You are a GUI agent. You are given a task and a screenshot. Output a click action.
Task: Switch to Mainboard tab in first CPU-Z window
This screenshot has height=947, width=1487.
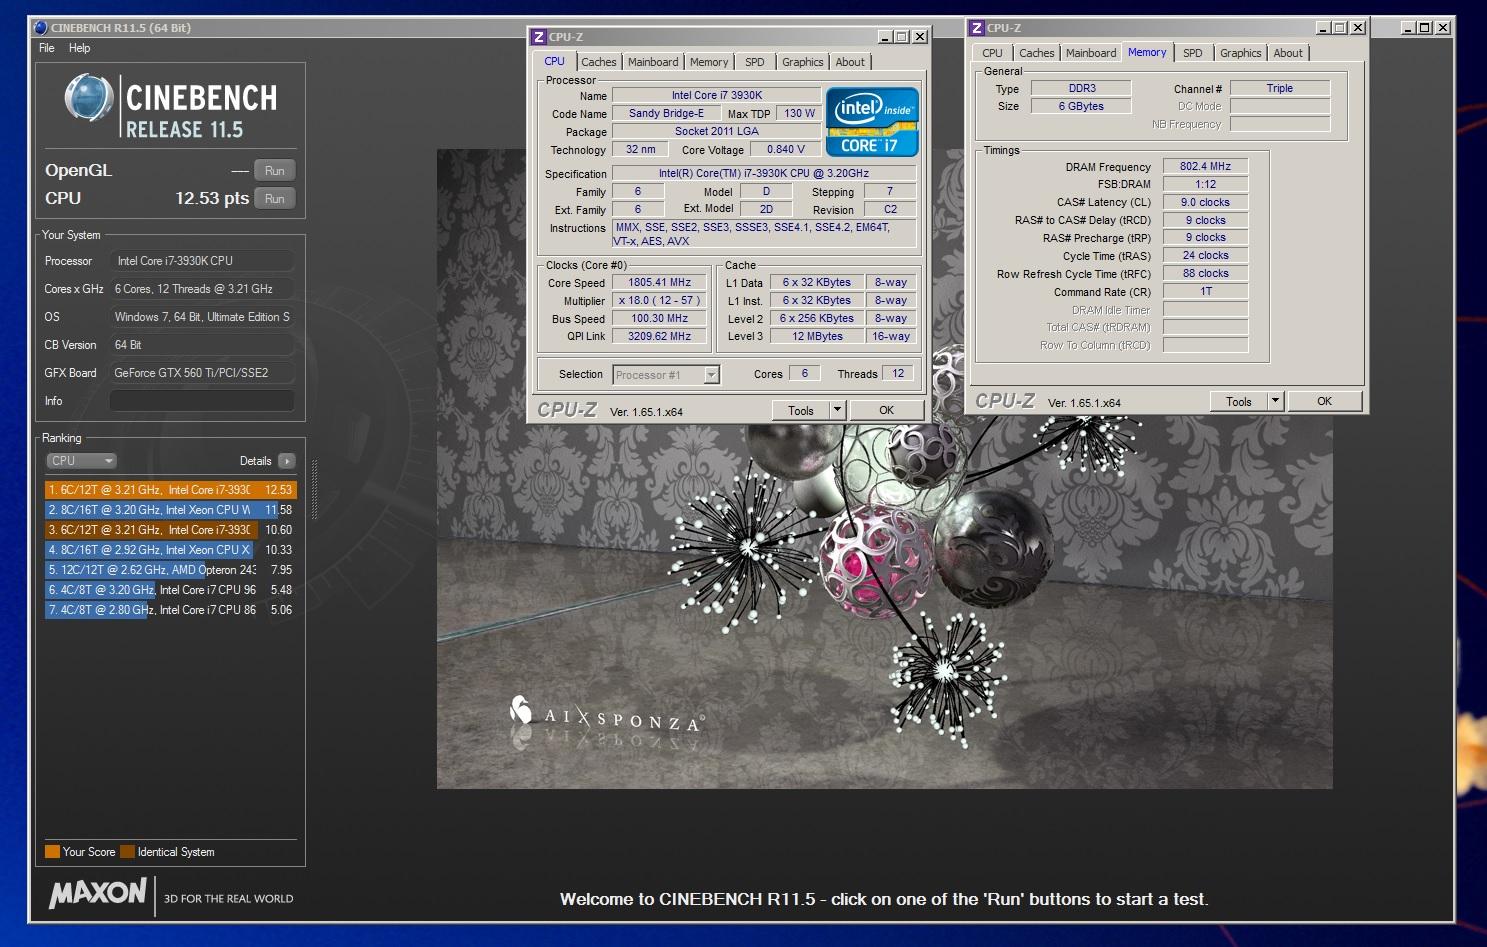pos(653,62)
